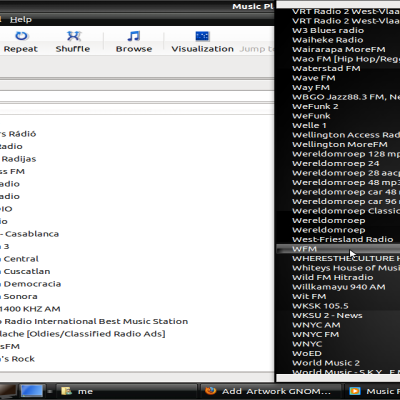This screenshot has height=400, width=400.
Task: Select Whiteys House of Music station
Action: tap(346, 268)
